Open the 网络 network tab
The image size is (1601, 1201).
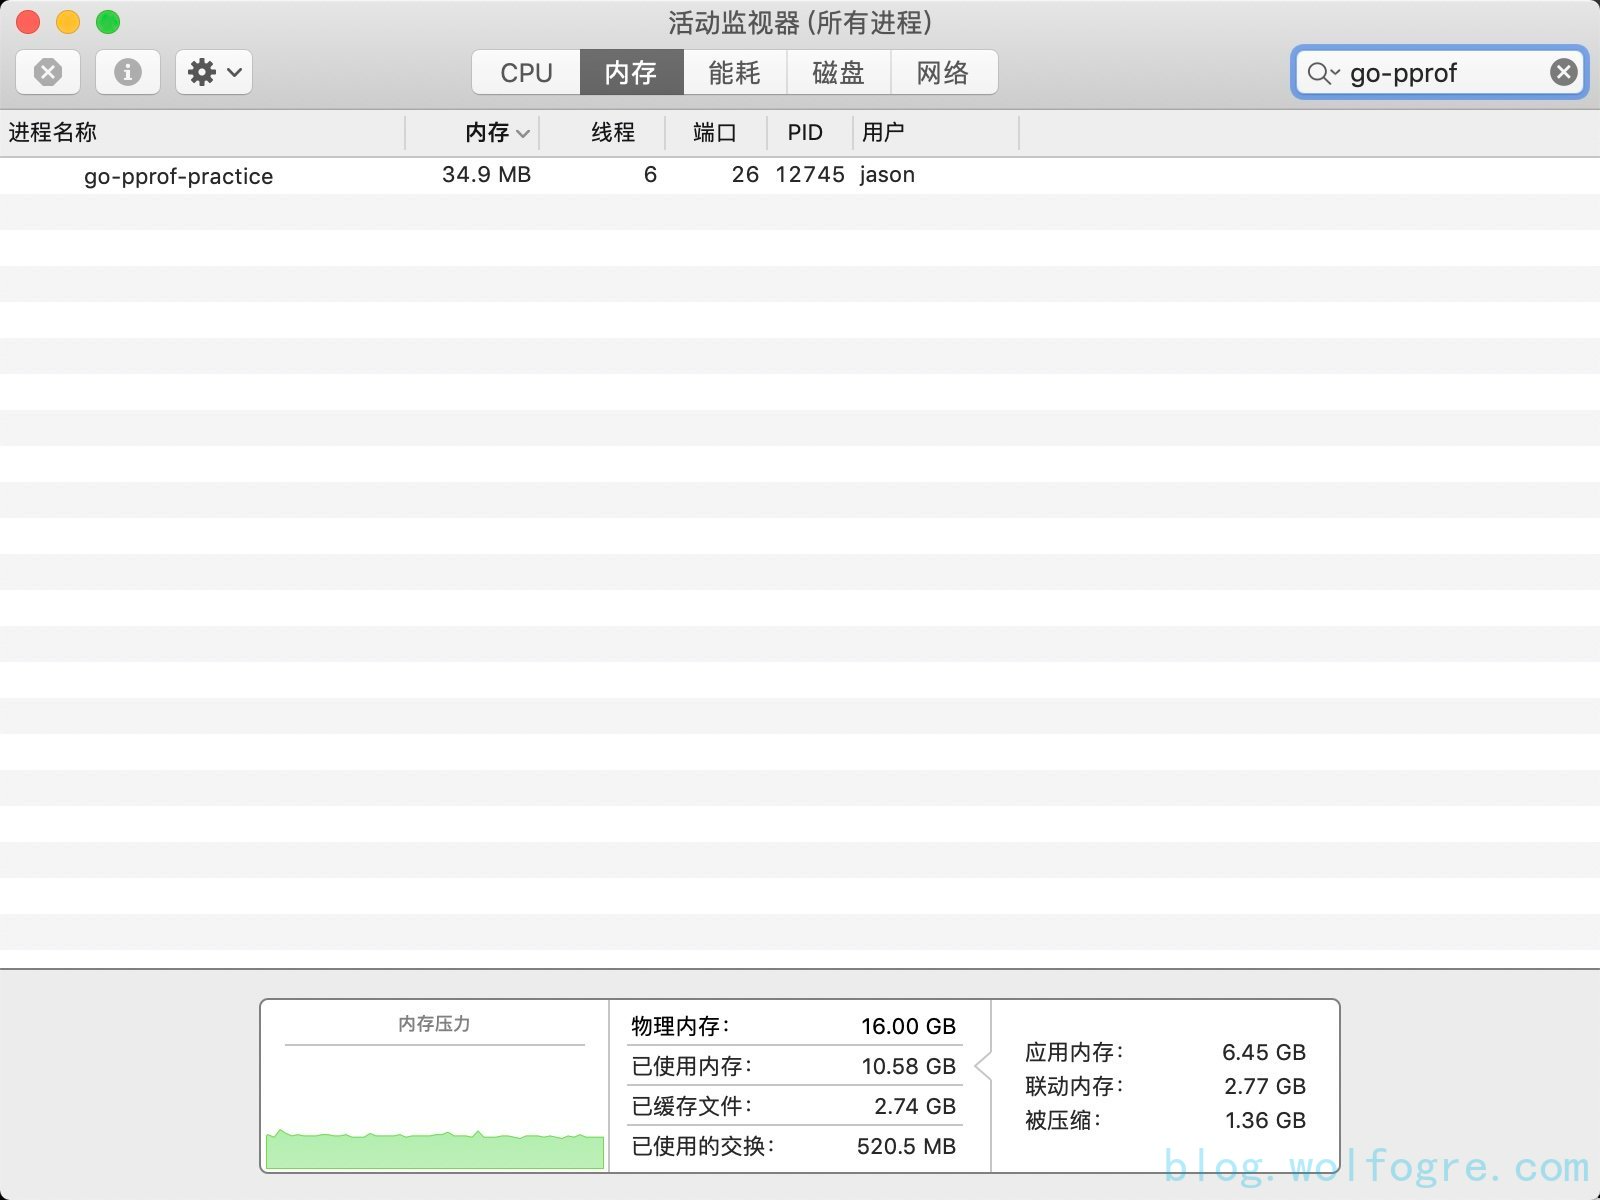click(943, 73)
